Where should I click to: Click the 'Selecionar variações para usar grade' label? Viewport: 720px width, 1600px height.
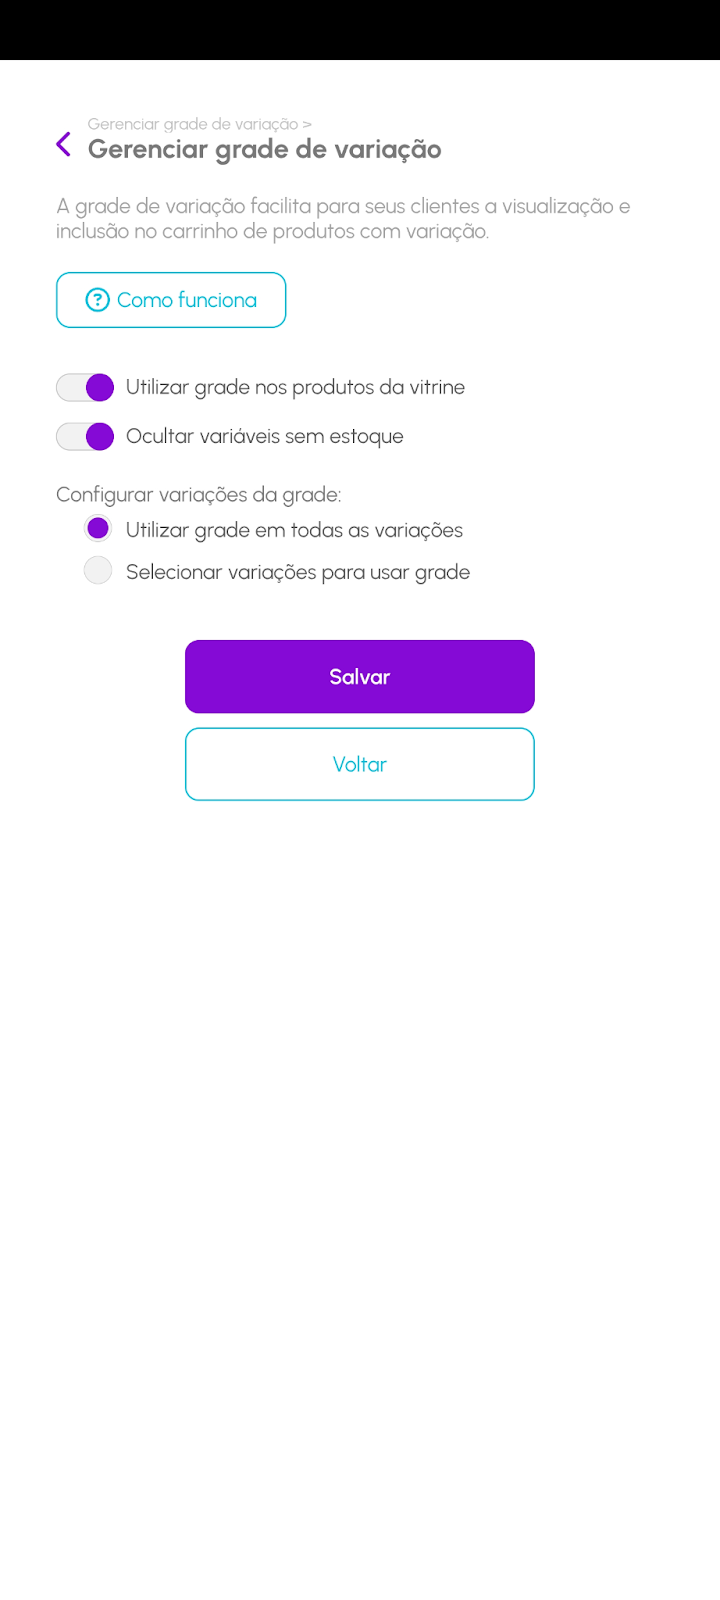point(298,572)
